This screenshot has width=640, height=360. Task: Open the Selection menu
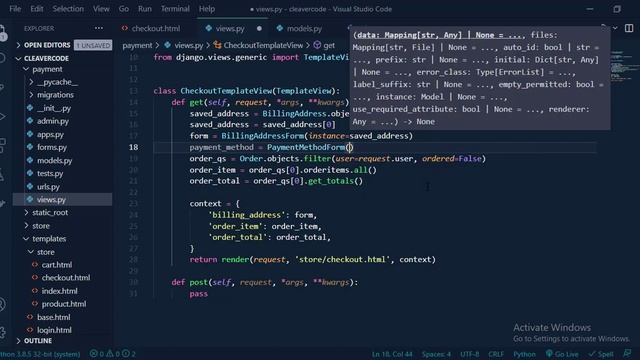pos(68,9)
